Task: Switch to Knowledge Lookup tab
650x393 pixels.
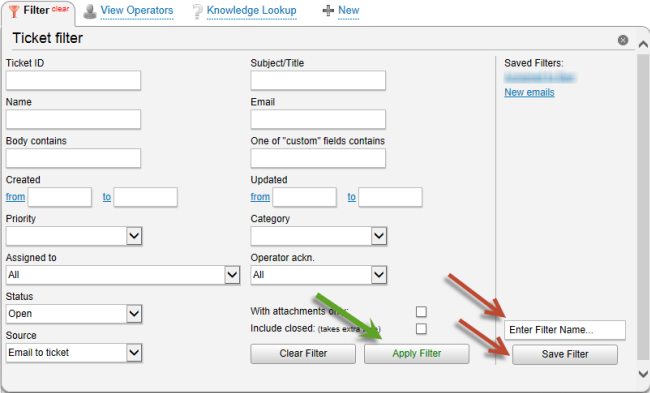Action: [251, 10]
